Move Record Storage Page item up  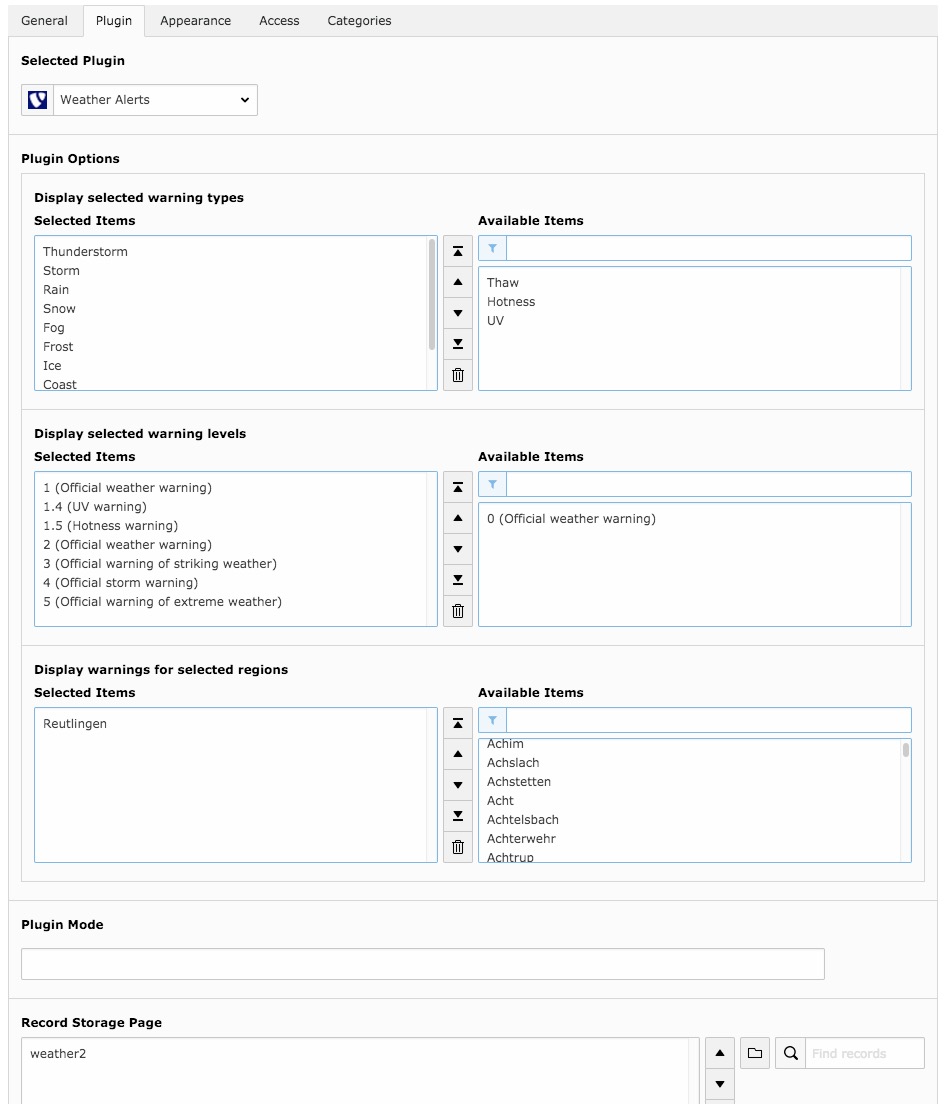tap(719, 1053)
